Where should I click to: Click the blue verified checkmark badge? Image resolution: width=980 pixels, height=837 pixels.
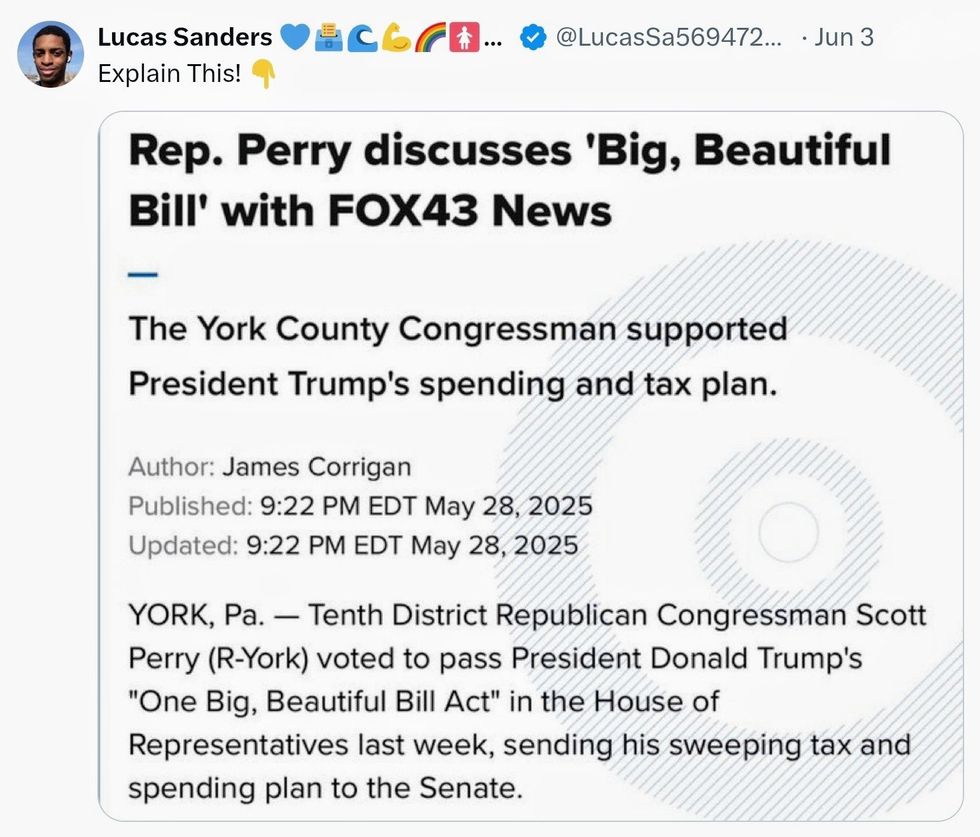coord(533,38)
